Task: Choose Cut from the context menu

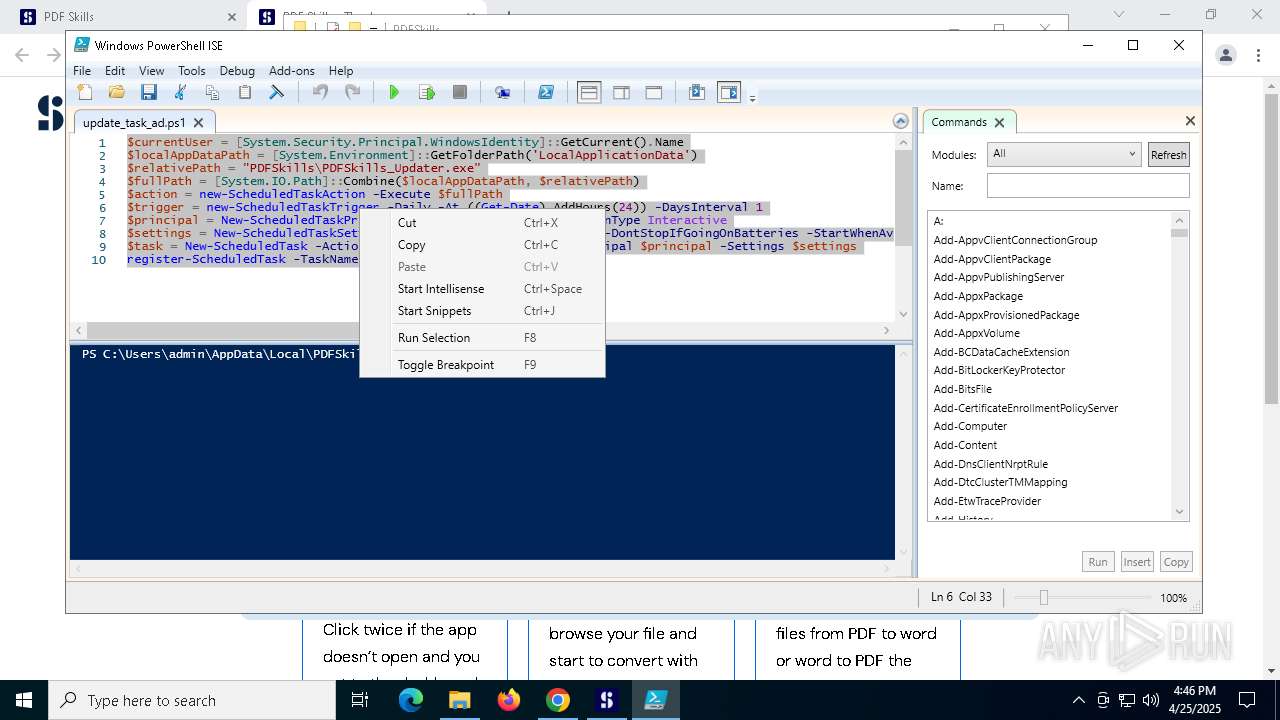Action: pyautogui.click(x=482, y=223)
